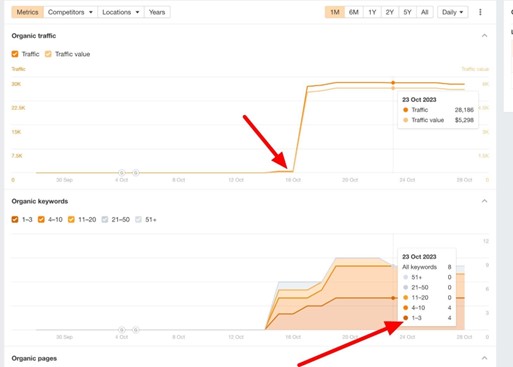Screen dimensions: 513x367
Task: Toggle the Traffic value checkbox
Action: point(48,54)
